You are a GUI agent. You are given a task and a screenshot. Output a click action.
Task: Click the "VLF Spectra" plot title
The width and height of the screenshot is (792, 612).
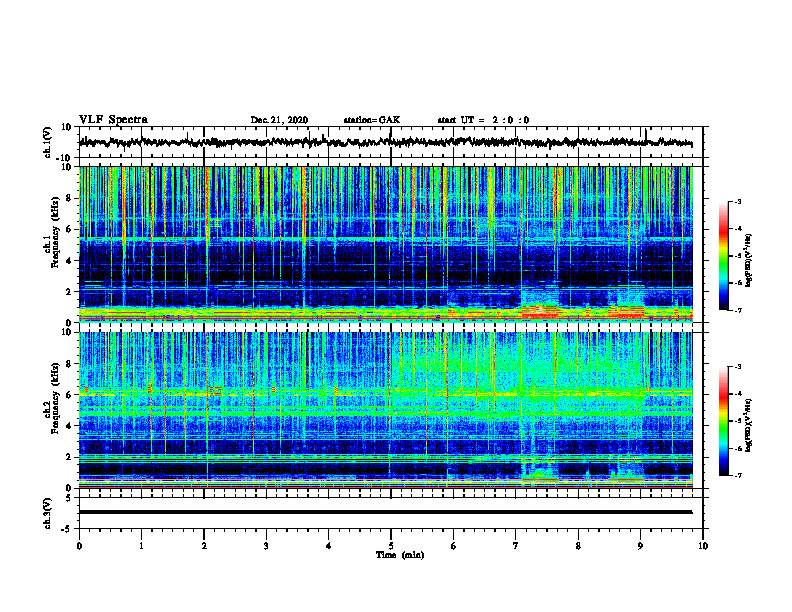point(113,120)
